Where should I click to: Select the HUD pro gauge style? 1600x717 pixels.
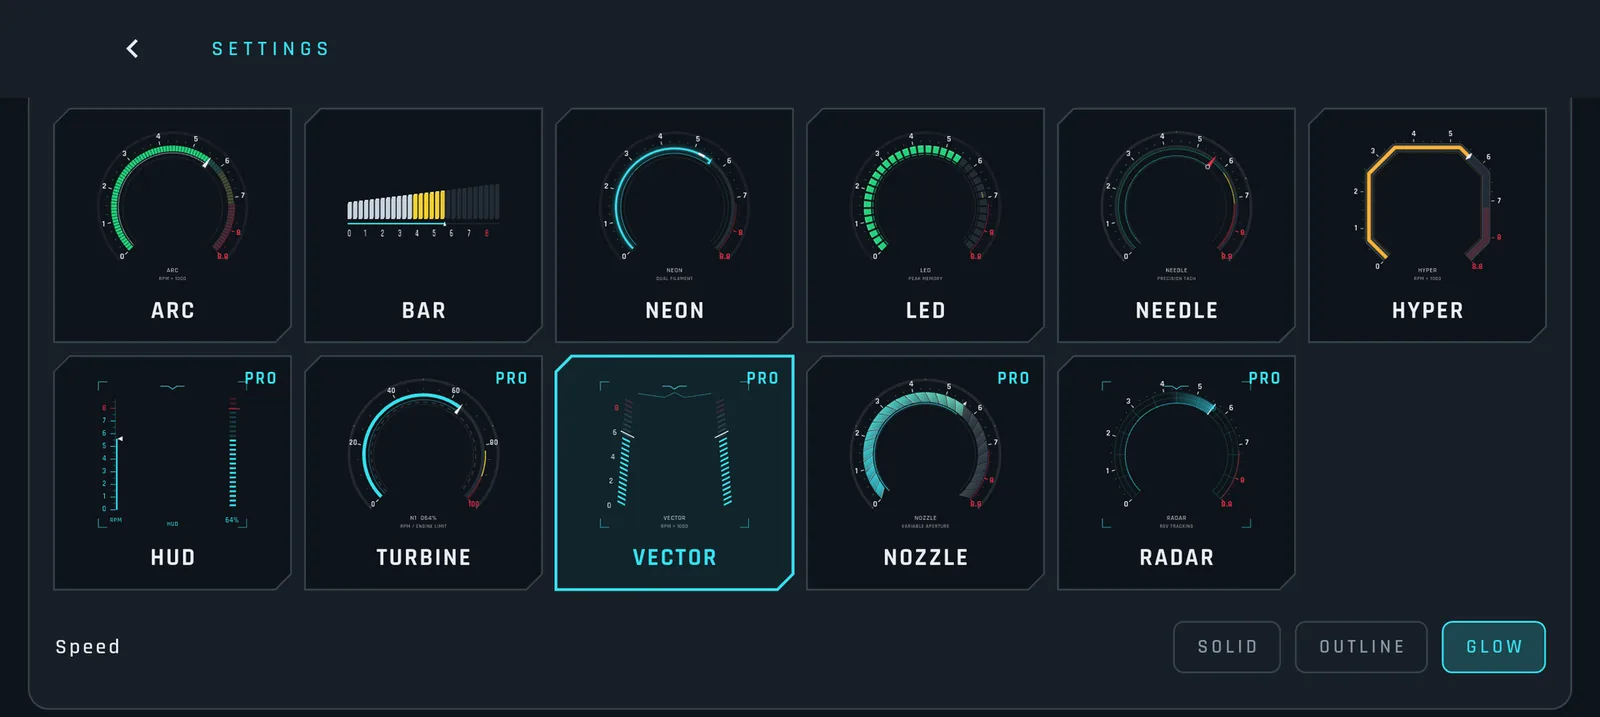point(172,473)
